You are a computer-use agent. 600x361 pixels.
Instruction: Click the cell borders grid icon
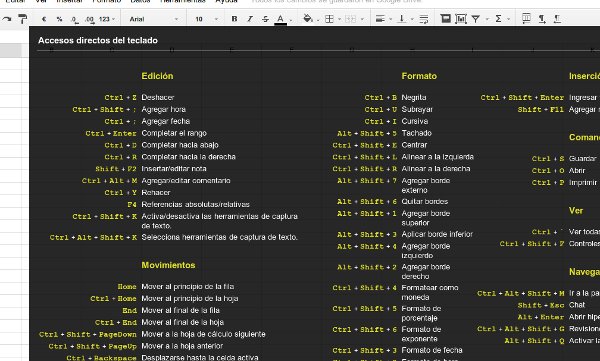point(329,19)
